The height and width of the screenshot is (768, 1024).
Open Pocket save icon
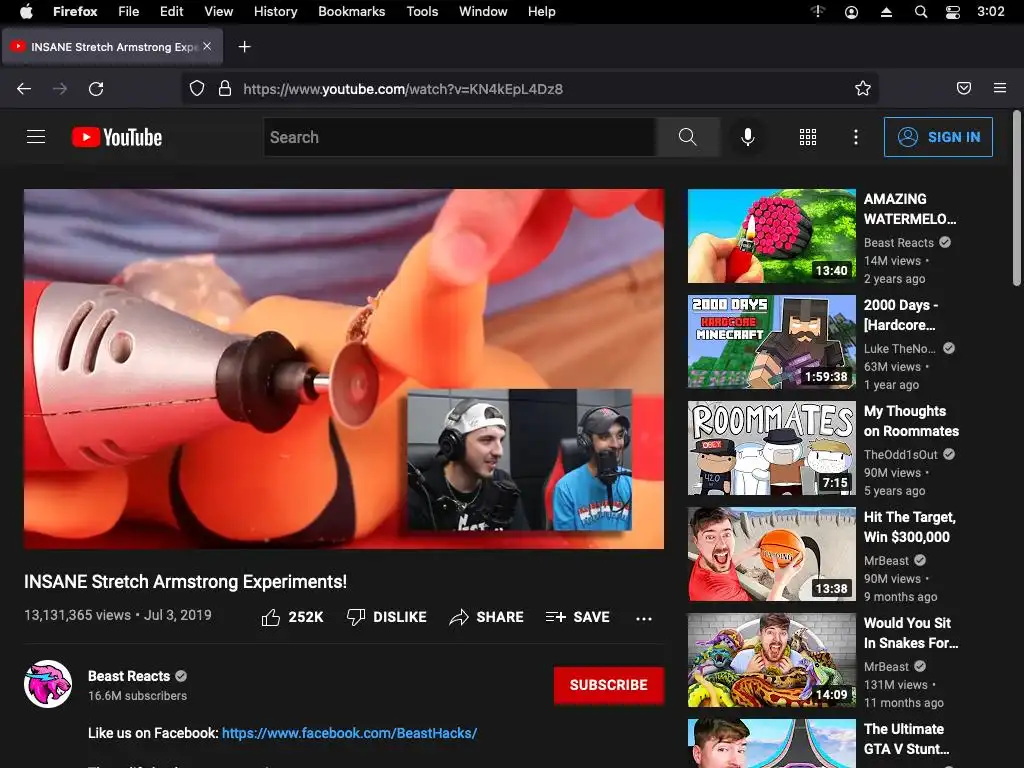click(964, 88)
